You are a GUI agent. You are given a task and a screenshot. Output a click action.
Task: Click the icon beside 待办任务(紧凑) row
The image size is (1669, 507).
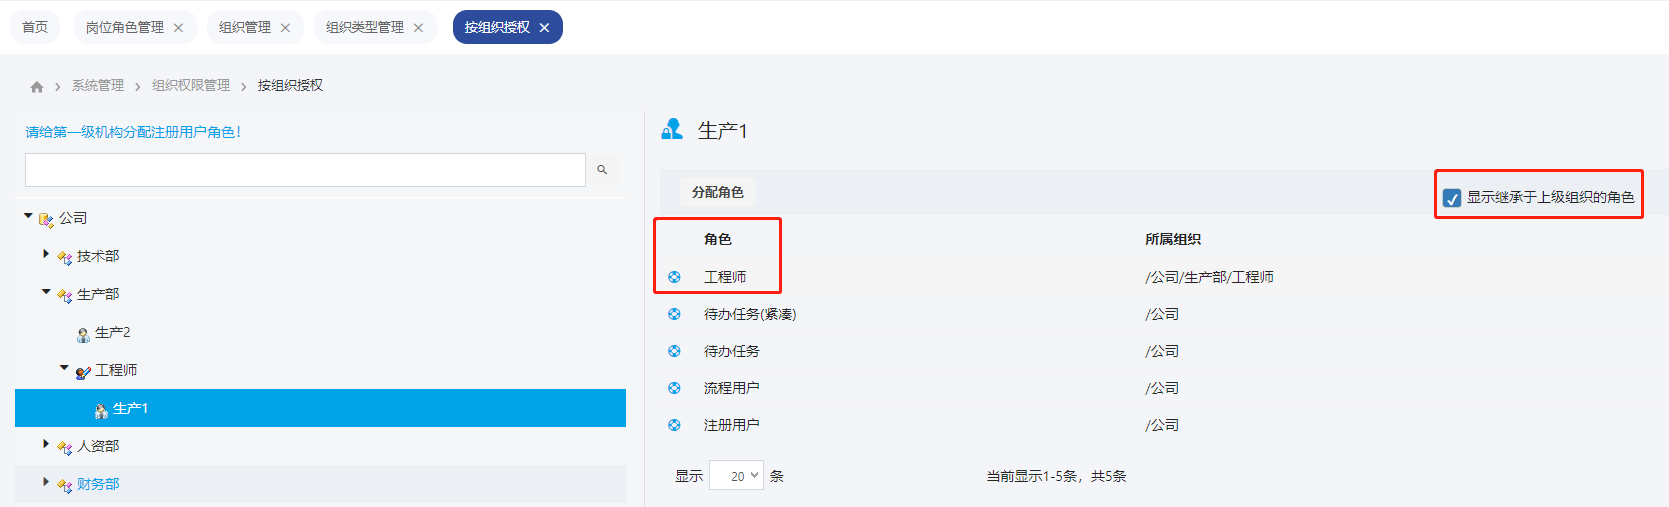[x=674, y=314]
